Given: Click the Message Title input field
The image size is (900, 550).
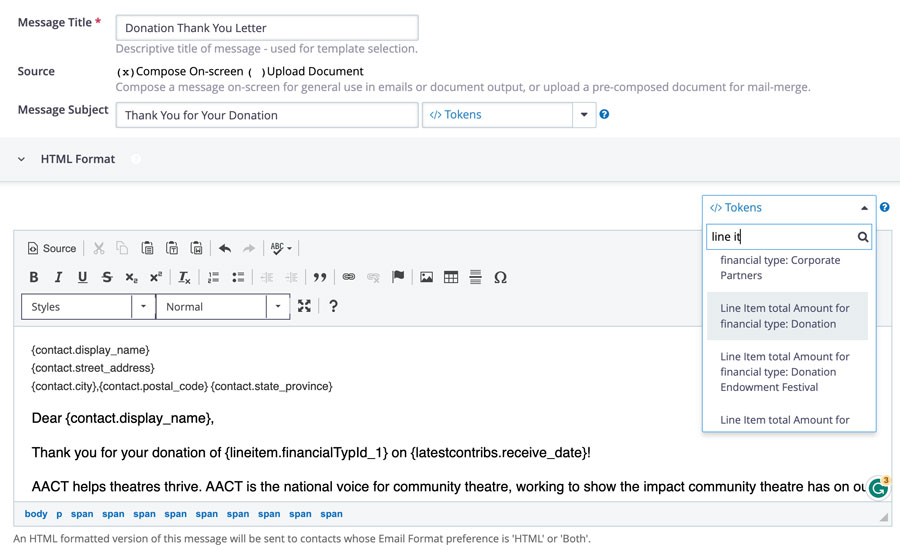Looking at the screenshot, I should (x=267, y=28).
